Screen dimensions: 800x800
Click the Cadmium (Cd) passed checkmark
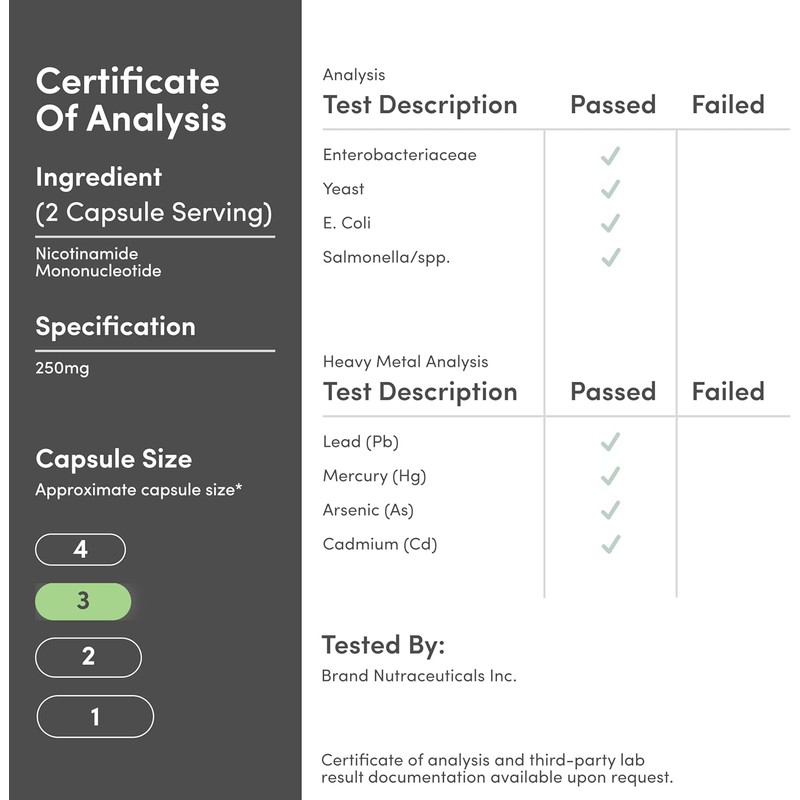point(611,544)
